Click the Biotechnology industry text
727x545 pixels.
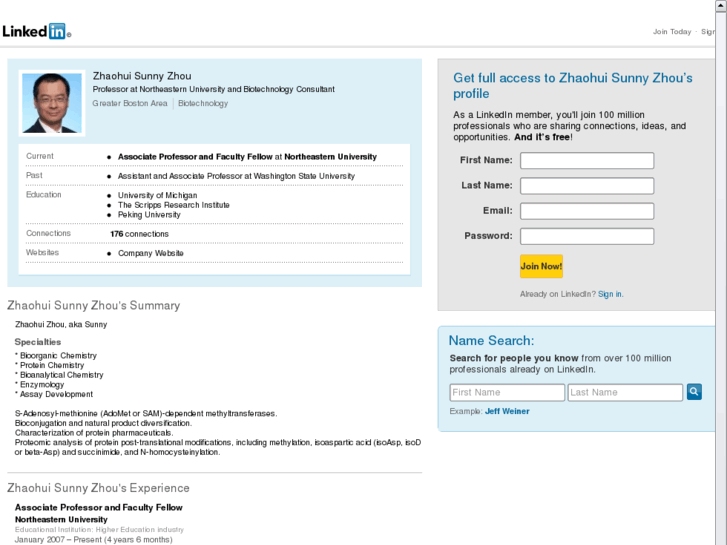tap(203, 103)
